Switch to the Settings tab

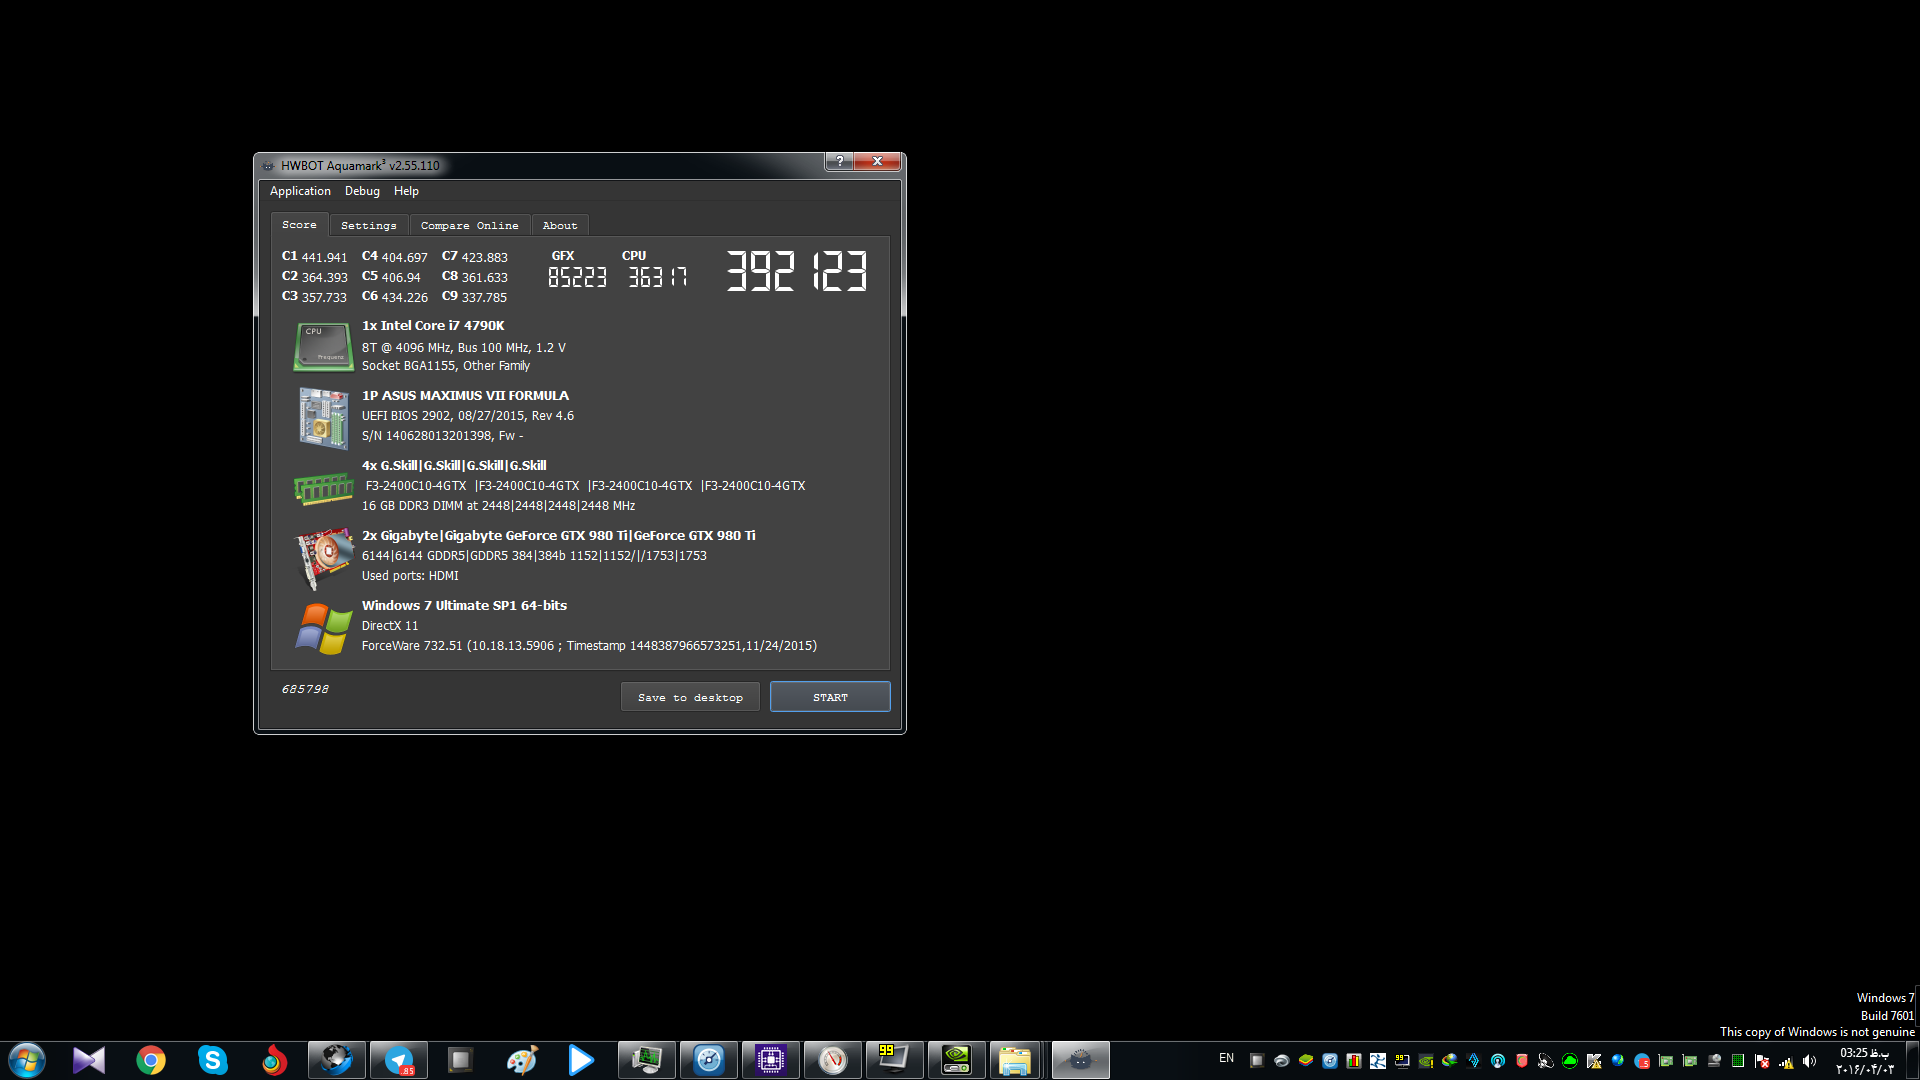pos(369,226)
